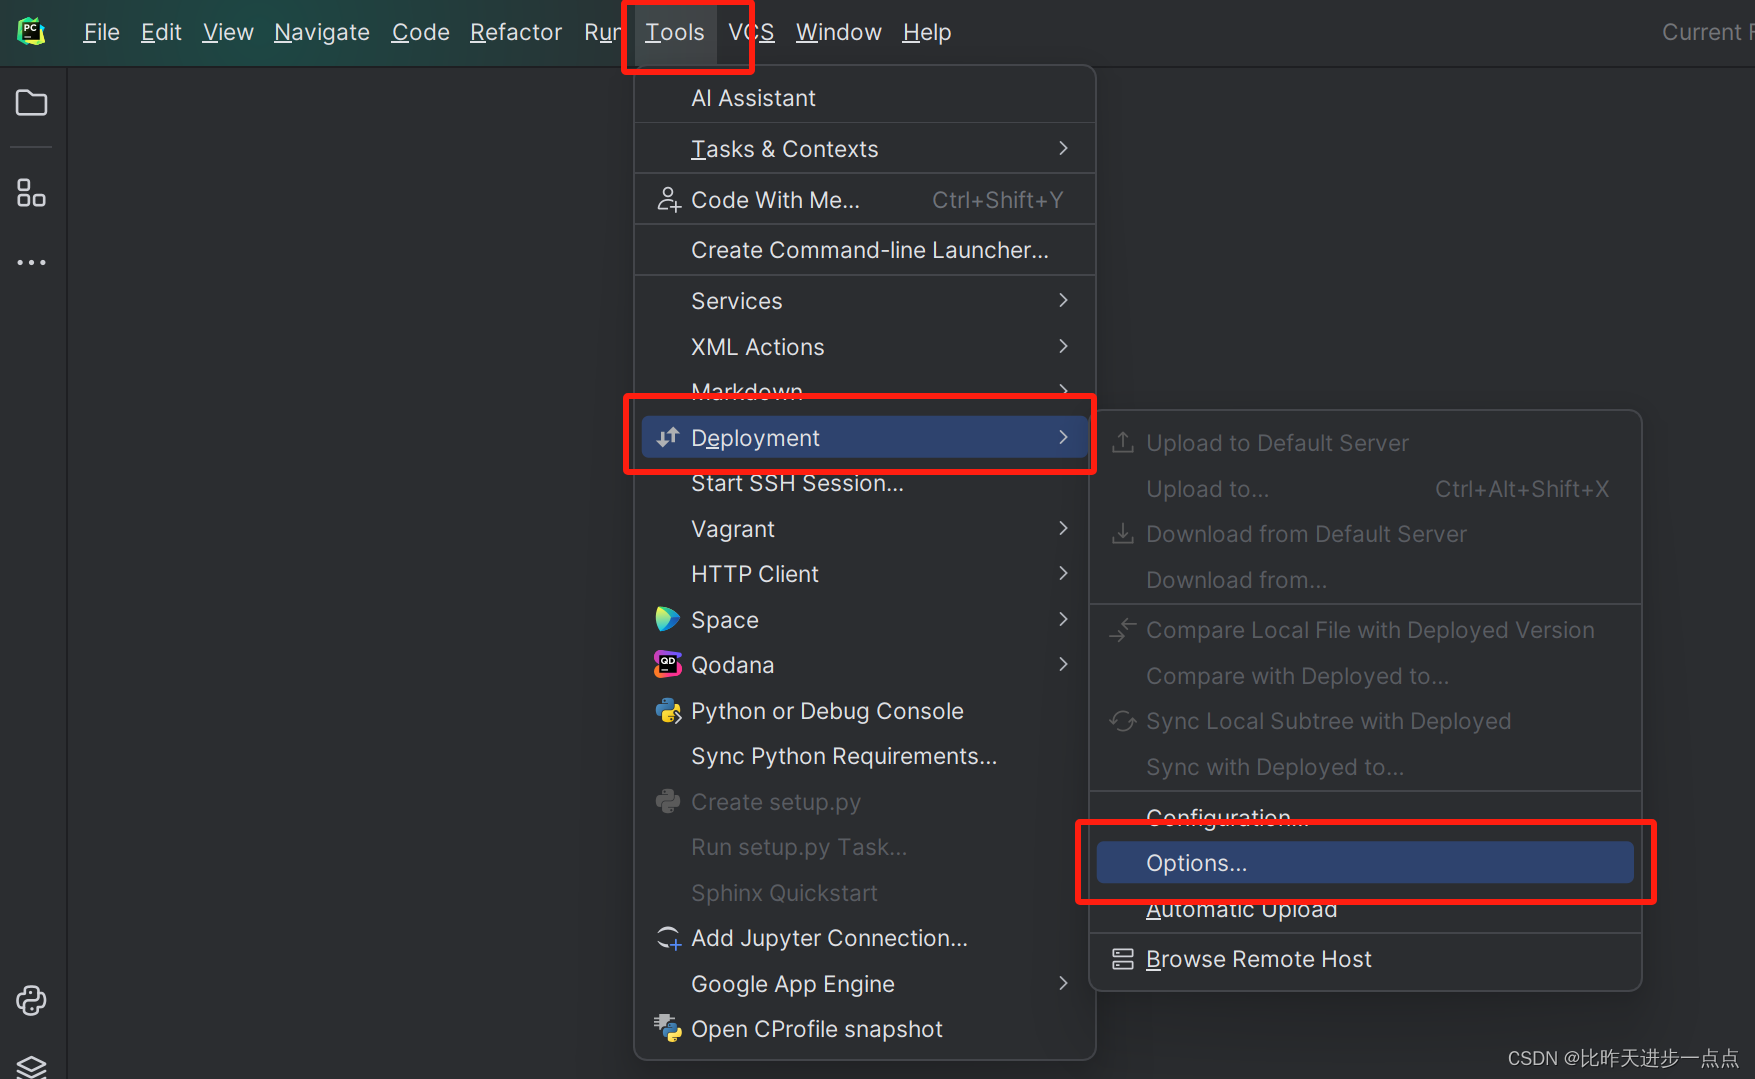Click Start SSH Session

[x=797, y=483]
